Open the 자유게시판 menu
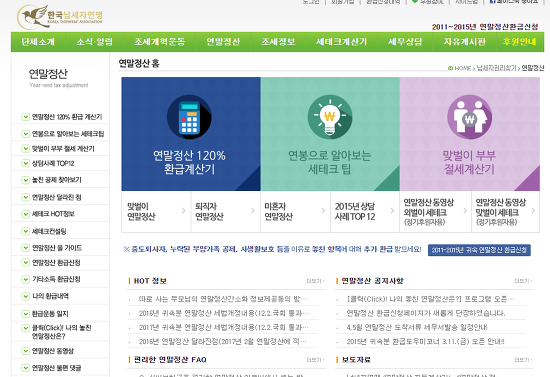Image resolution: width=550 pixels, height=377 pixels. click(x=464, y=42)
